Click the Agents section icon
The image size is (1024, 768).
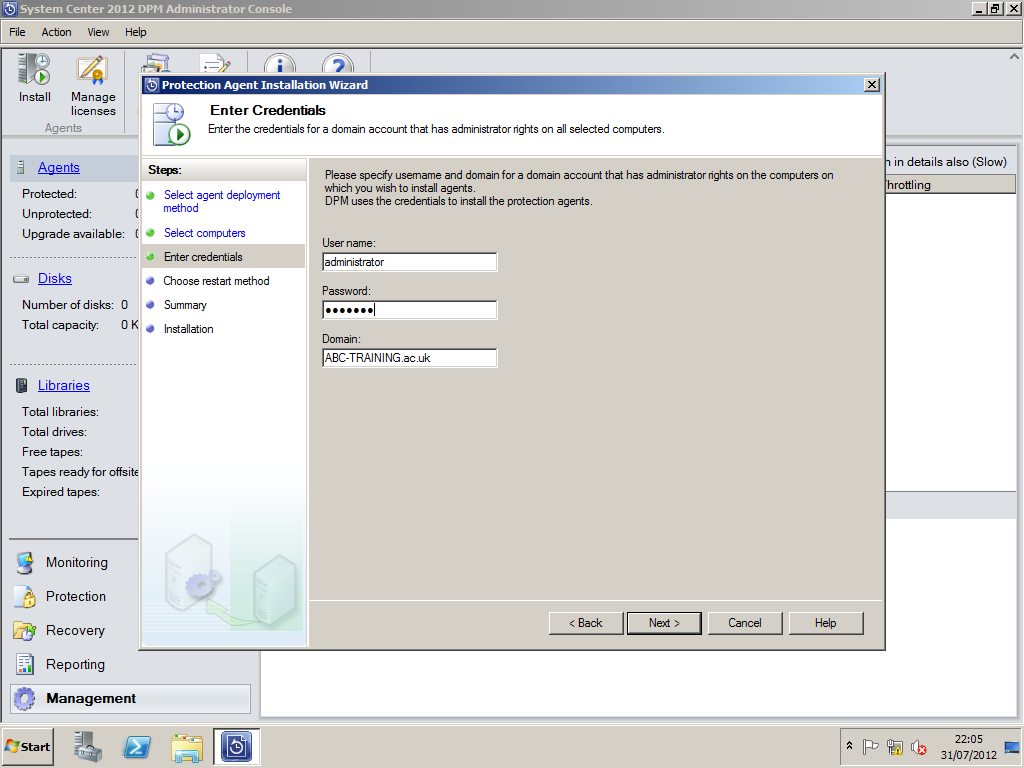coord(21,168)
